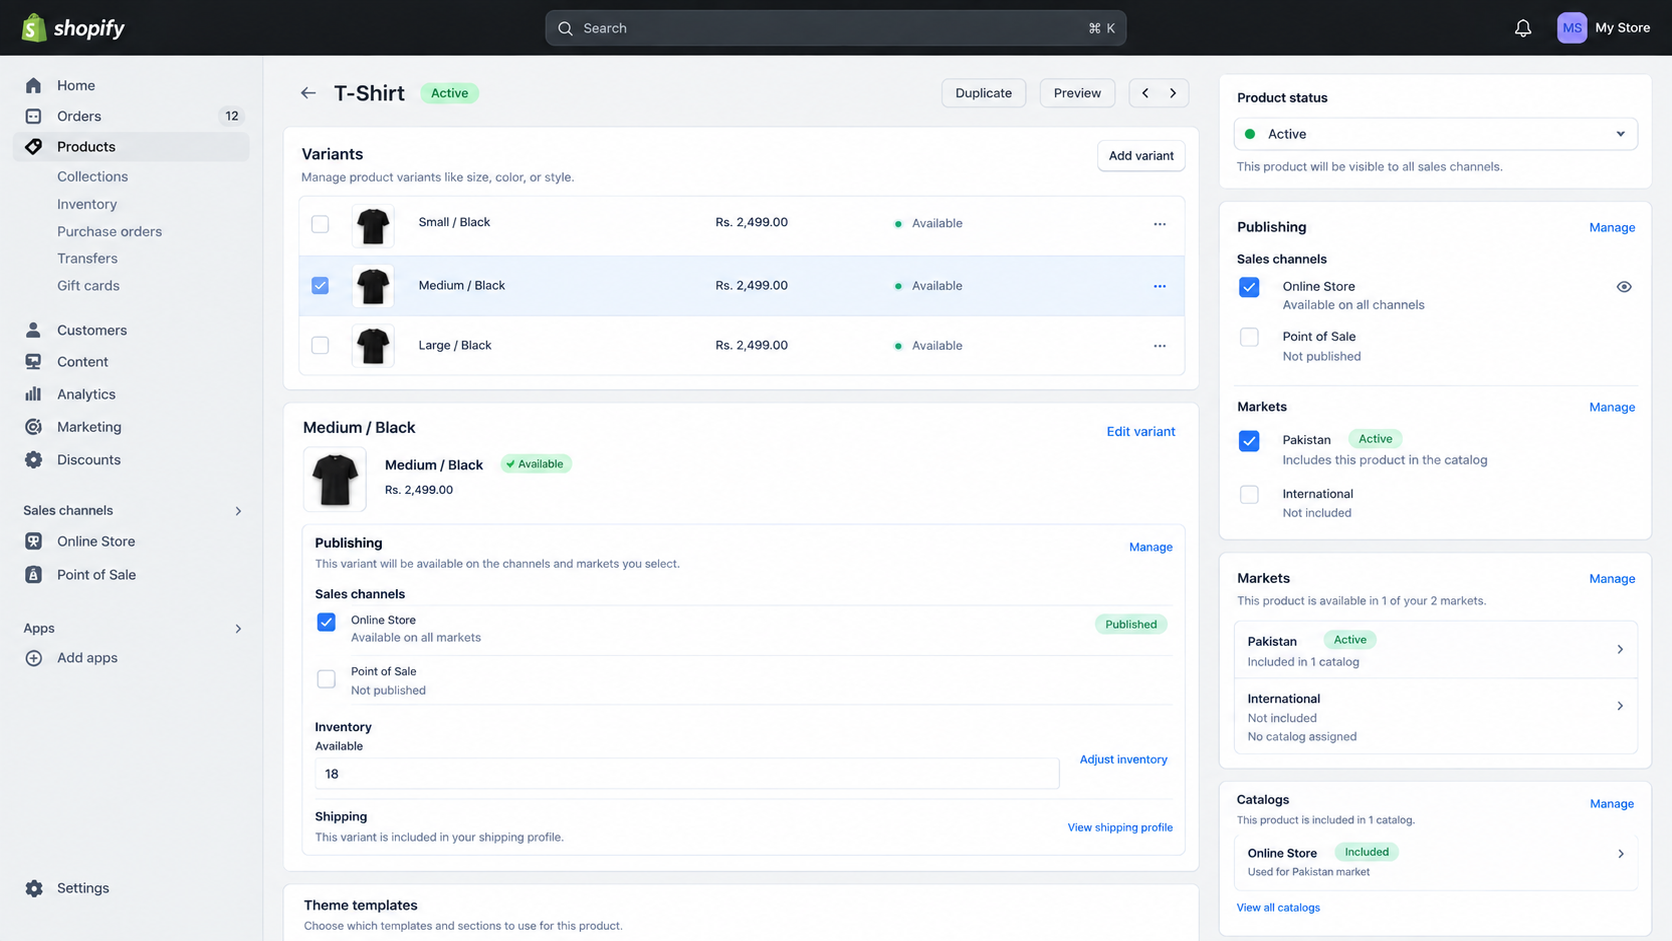Open more actions for Large / Black
The height and width of the screenshot is (941, 1672).
pos(1159,346)
